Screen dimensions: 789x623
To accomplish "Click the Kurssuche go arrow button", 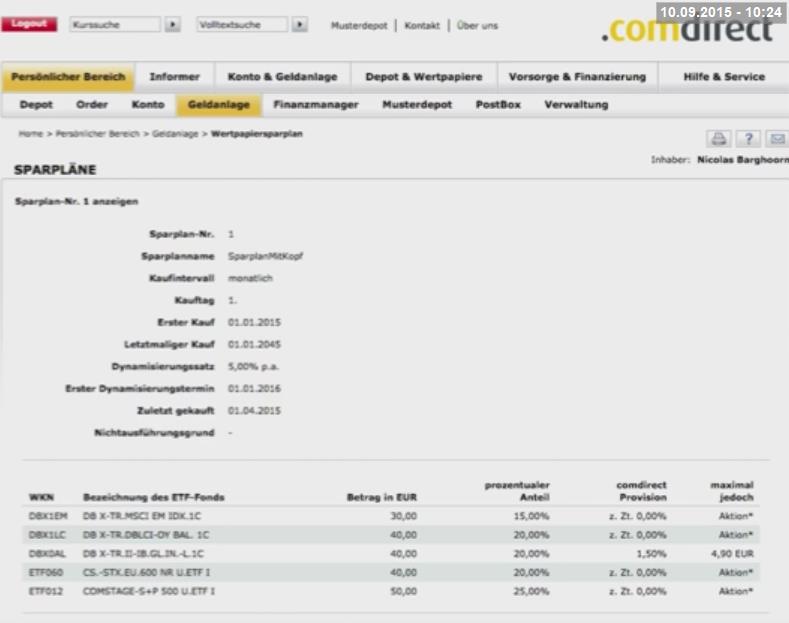I will 173,24.
